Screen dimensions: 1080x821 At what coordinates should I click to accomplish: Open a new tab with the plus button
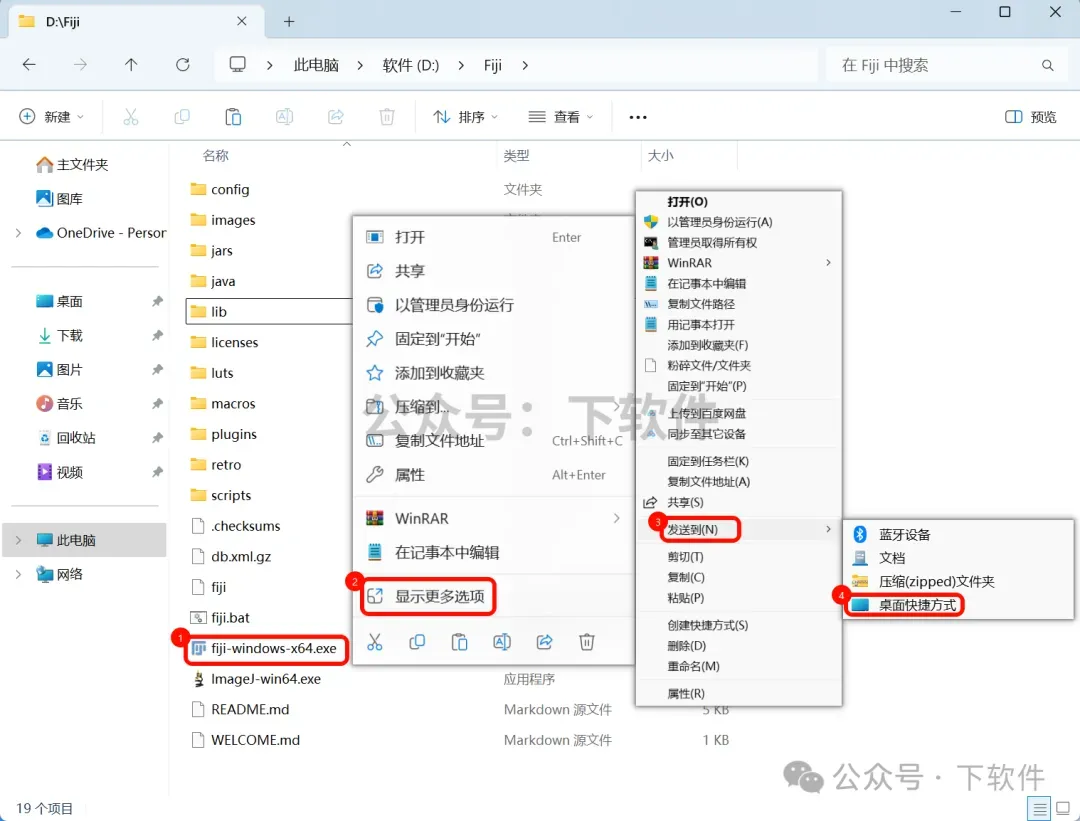289,22
